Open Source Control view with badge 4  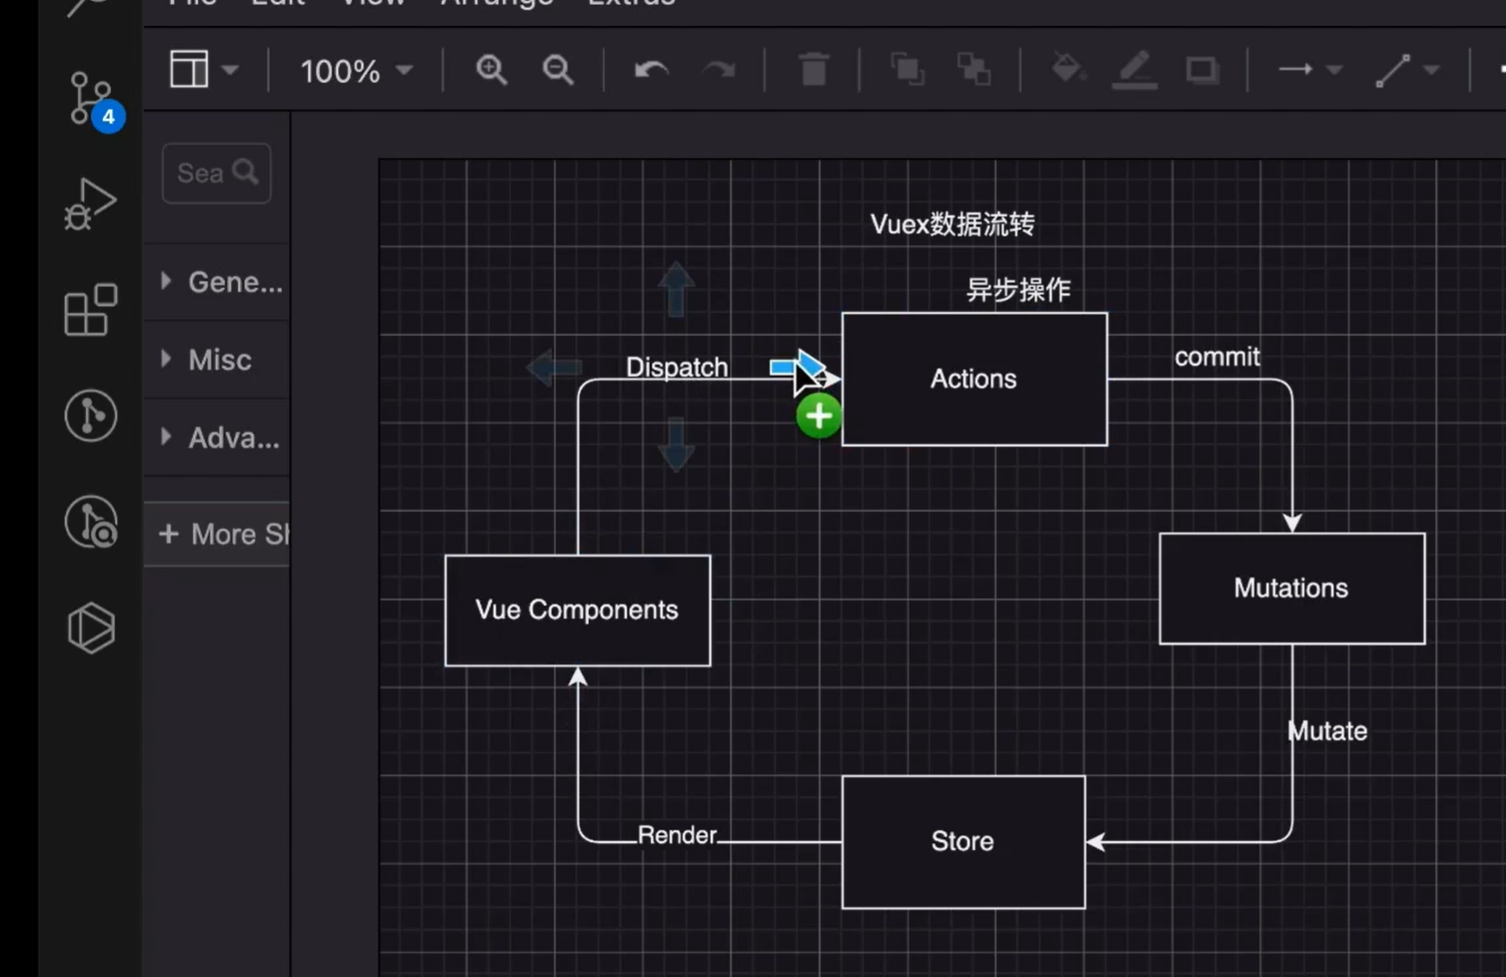coord(92,100)
